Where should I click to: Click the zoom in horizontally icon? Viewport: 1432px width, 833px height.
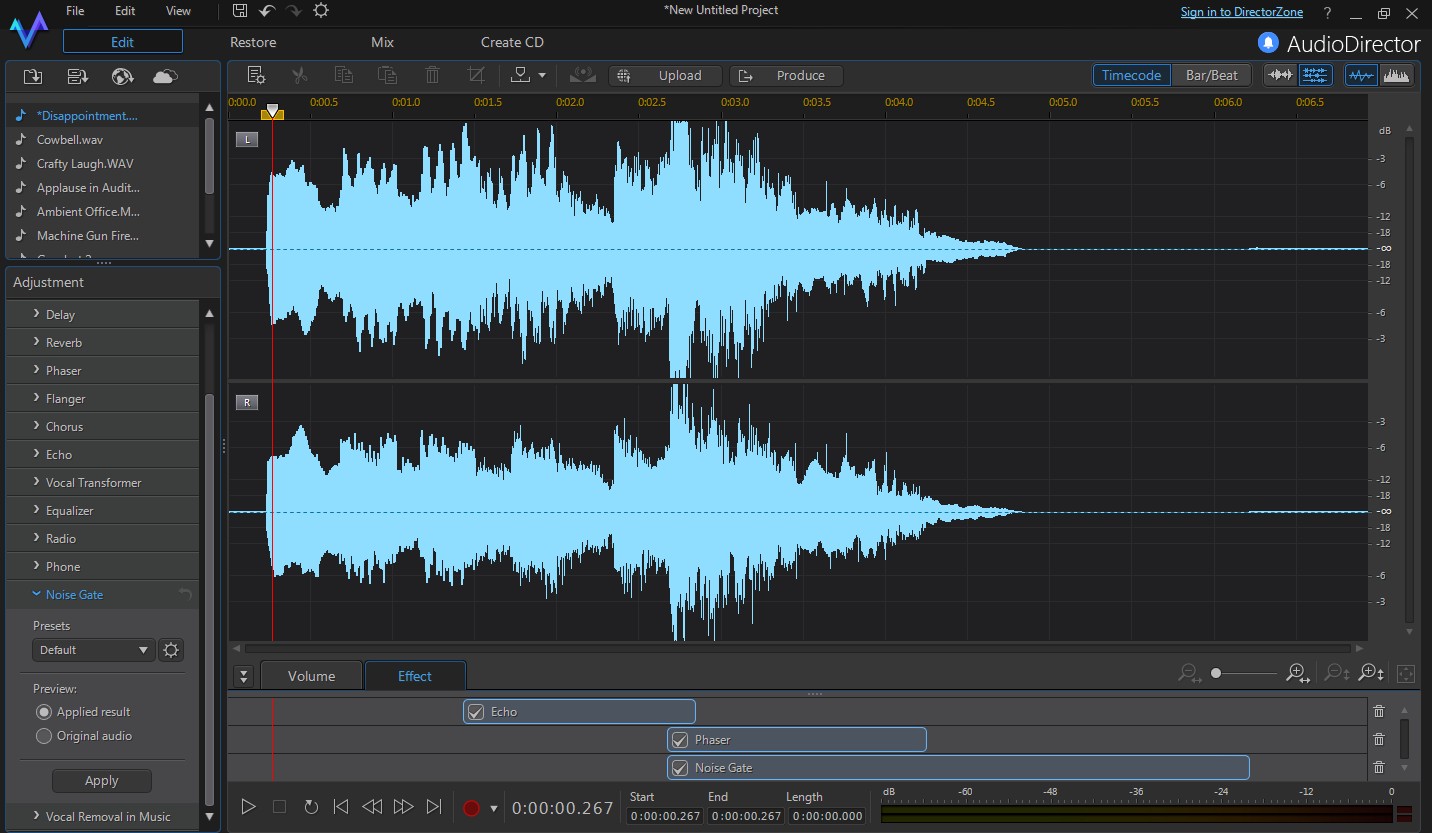1297,673
